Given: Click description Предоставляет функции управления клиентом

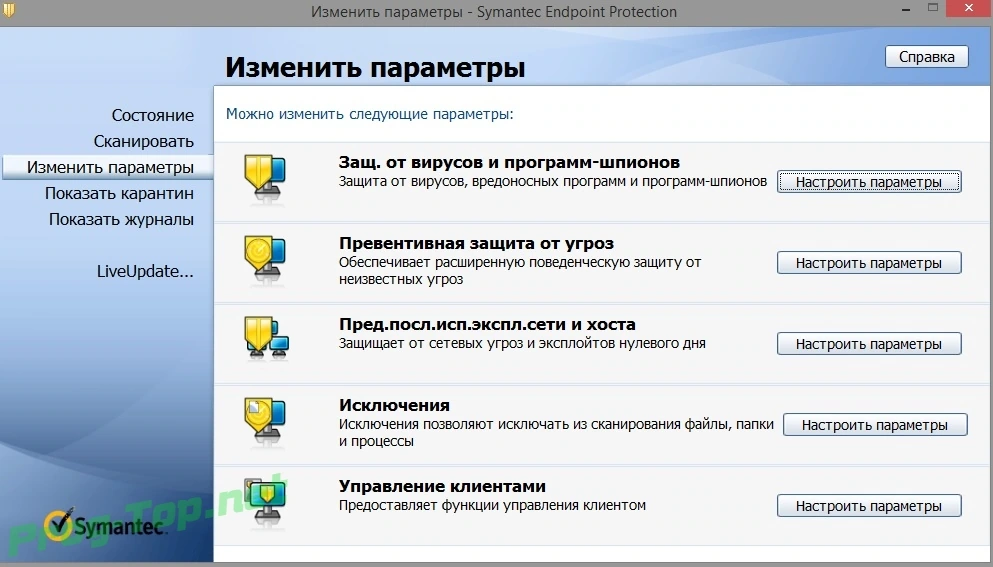Looking at the screenshot, I should (492, 506).
